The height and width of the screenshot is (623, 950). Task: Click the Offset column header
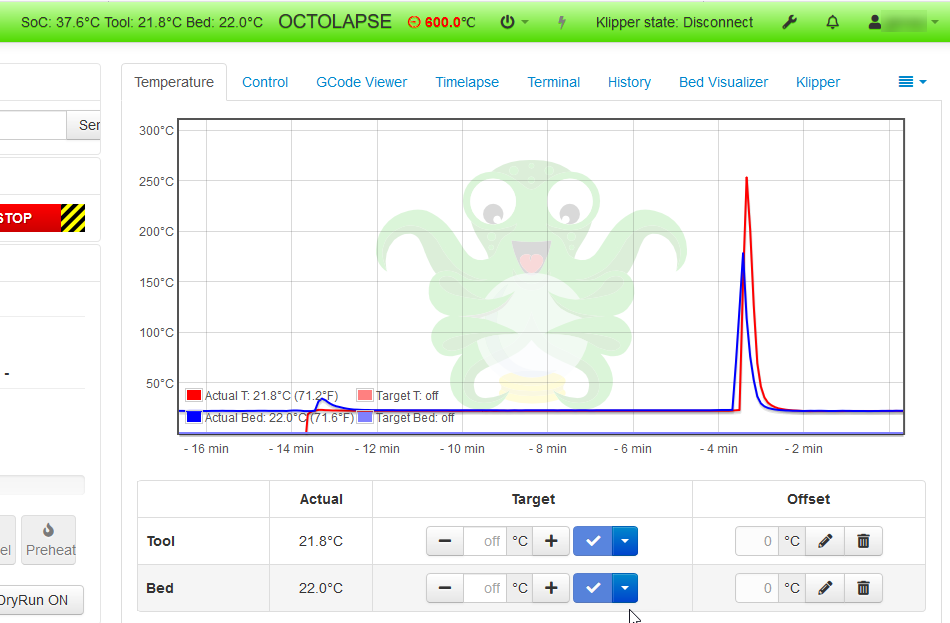[808, 499]
